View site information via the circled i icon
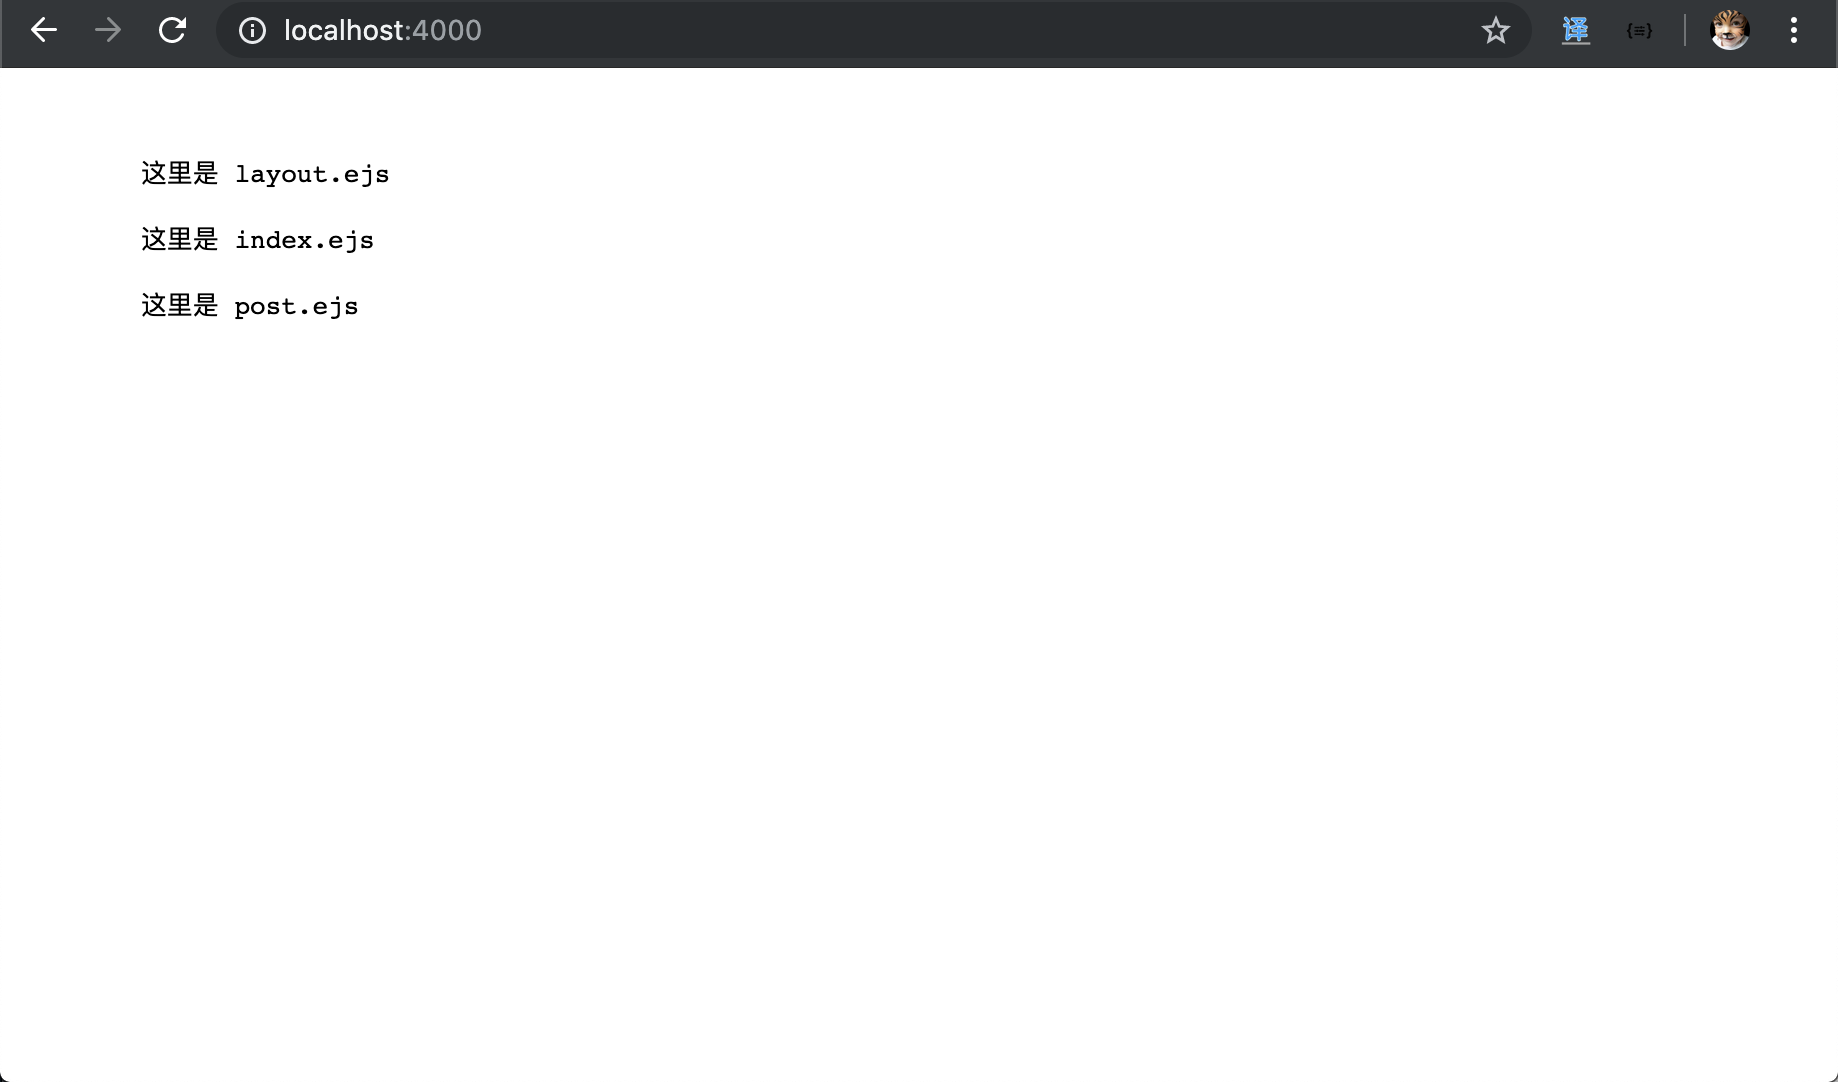 click(252, 31)
